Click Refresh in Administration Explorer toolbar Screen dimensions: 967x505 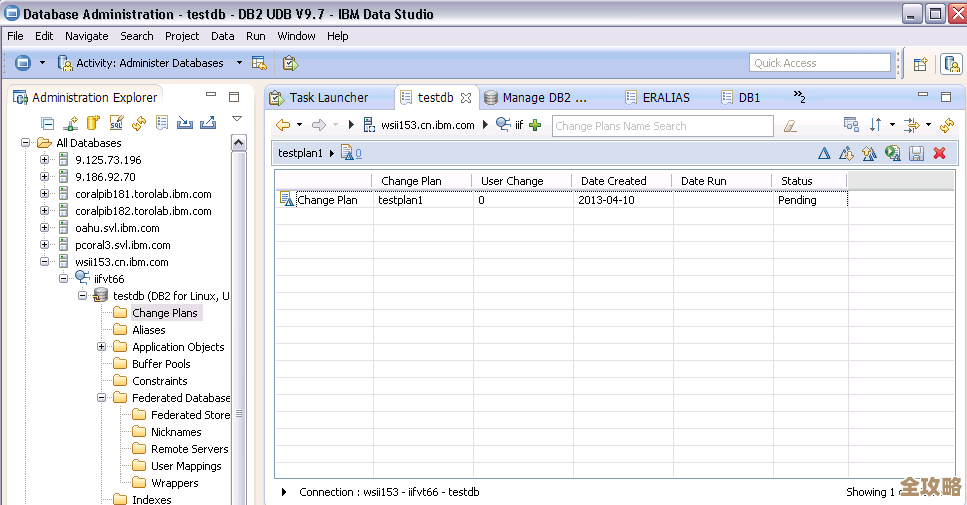139,123
